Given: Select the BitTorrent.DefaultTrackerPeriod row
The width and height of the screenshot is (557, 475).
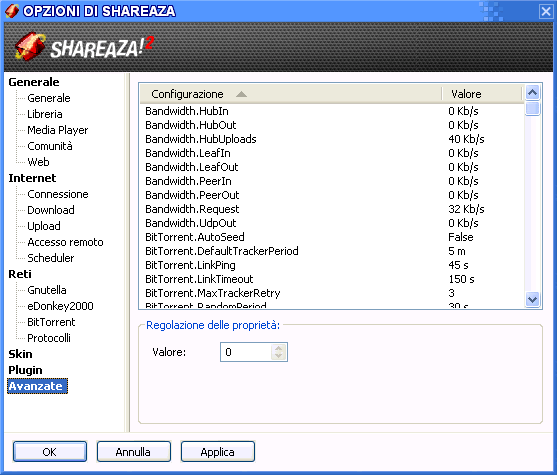Looking at the screenshot, I should pyautogui.click(x=332, y=251).
